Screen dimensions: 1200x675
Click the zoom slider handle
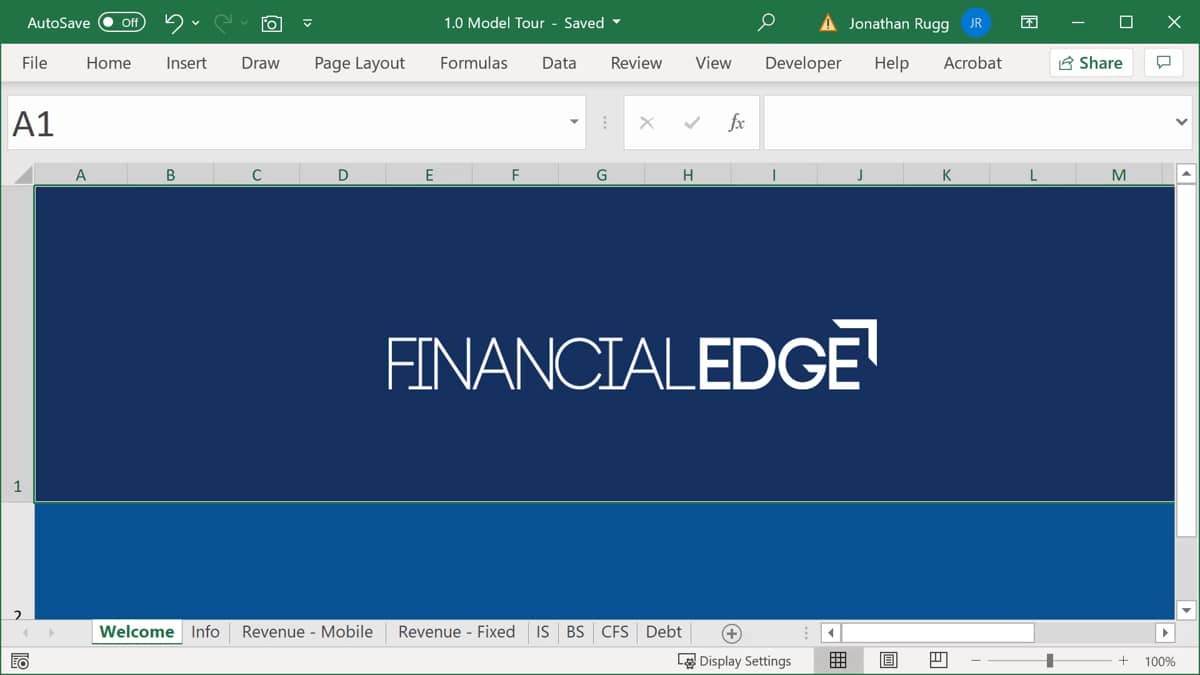[1049, 661]
